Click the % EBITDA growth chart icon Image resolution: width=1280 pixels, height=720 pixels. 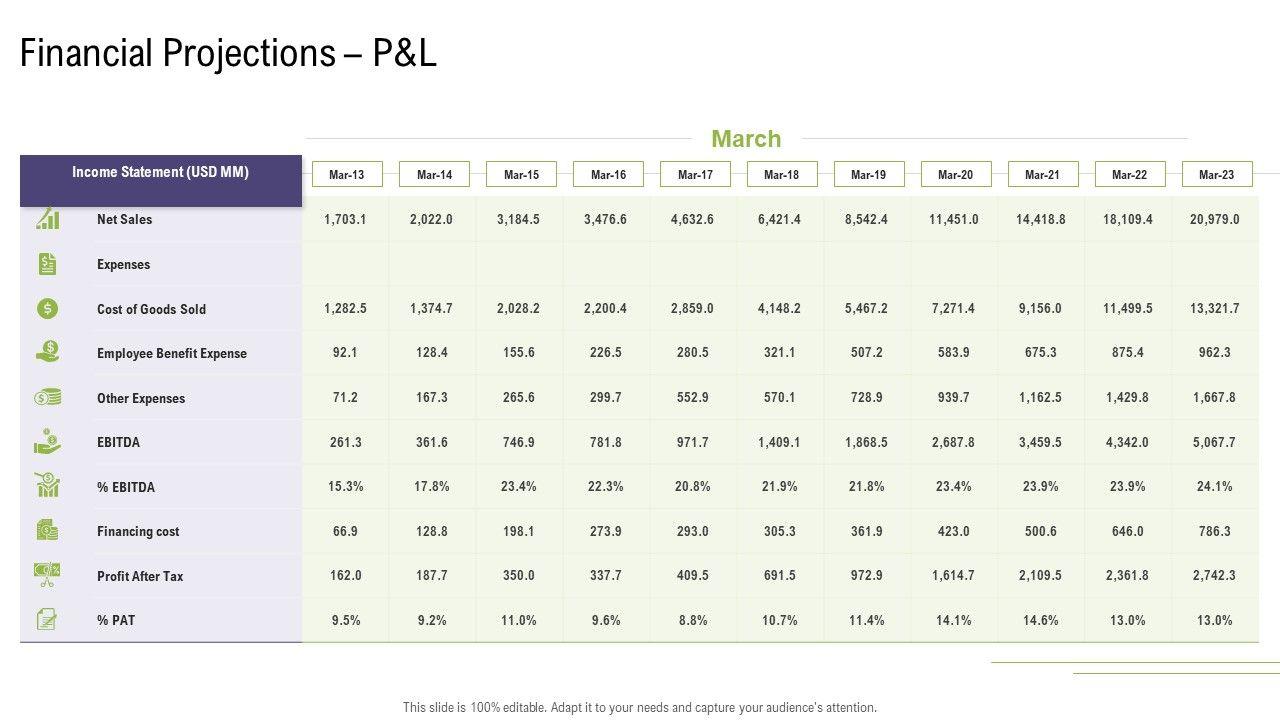tap(48, 486)
